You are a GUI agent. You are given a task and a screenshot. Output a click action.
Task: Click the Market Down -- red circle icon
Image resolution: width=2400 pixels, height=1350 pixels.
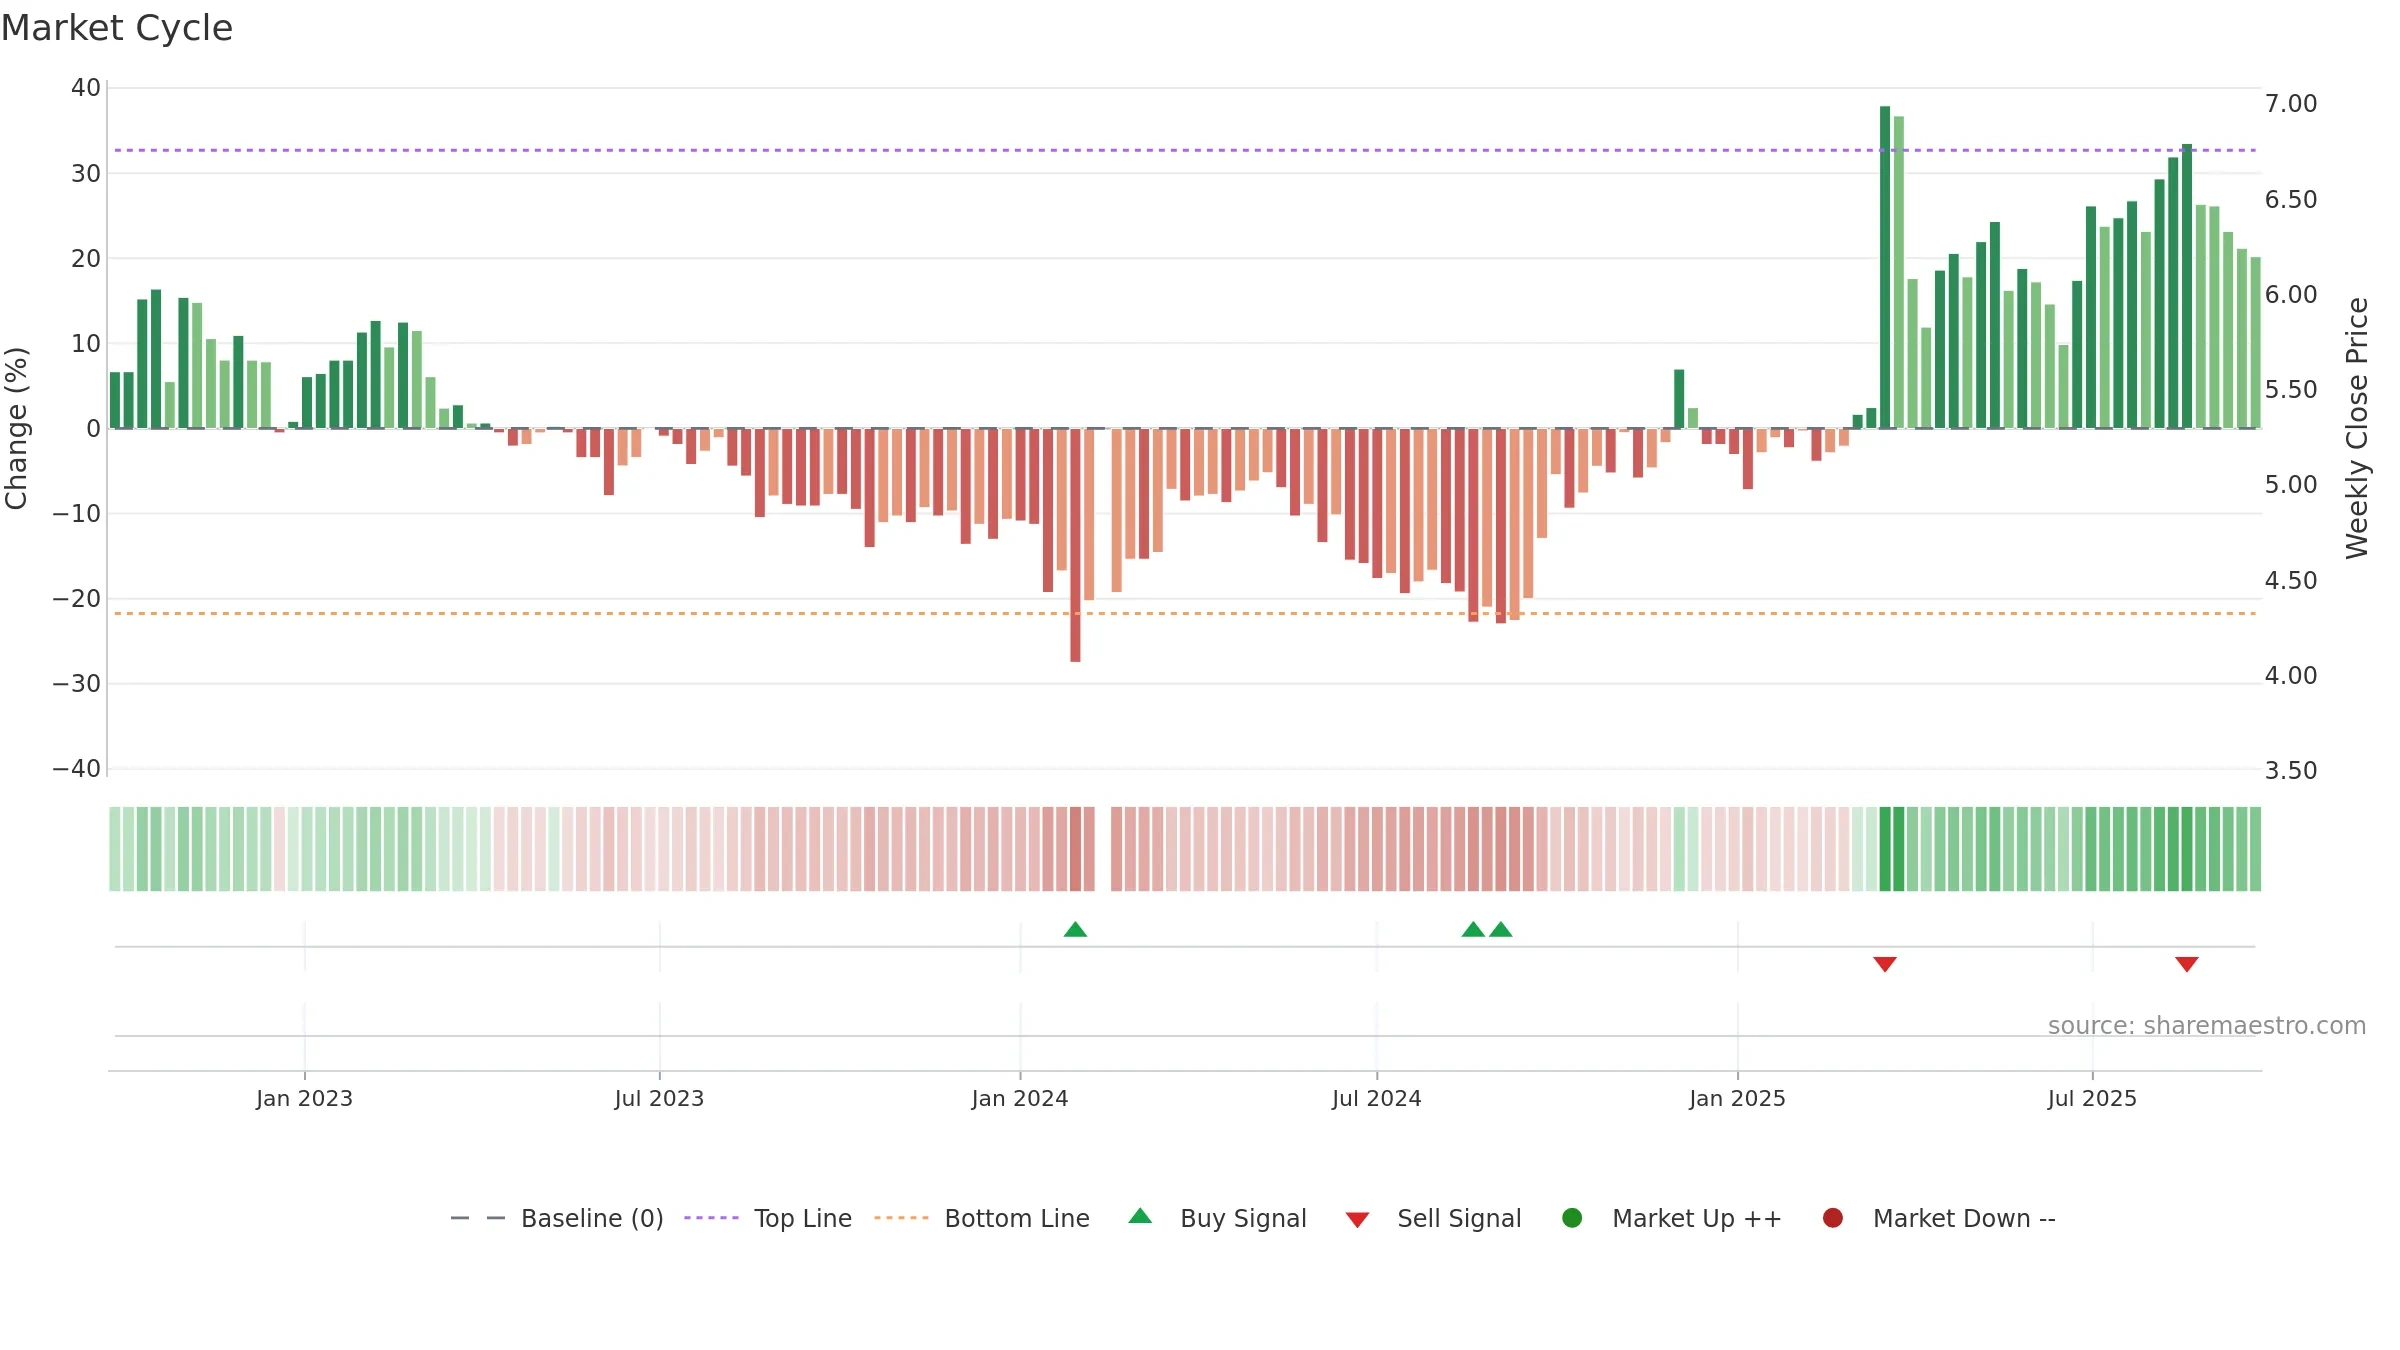click(x=1833, y=1218)
